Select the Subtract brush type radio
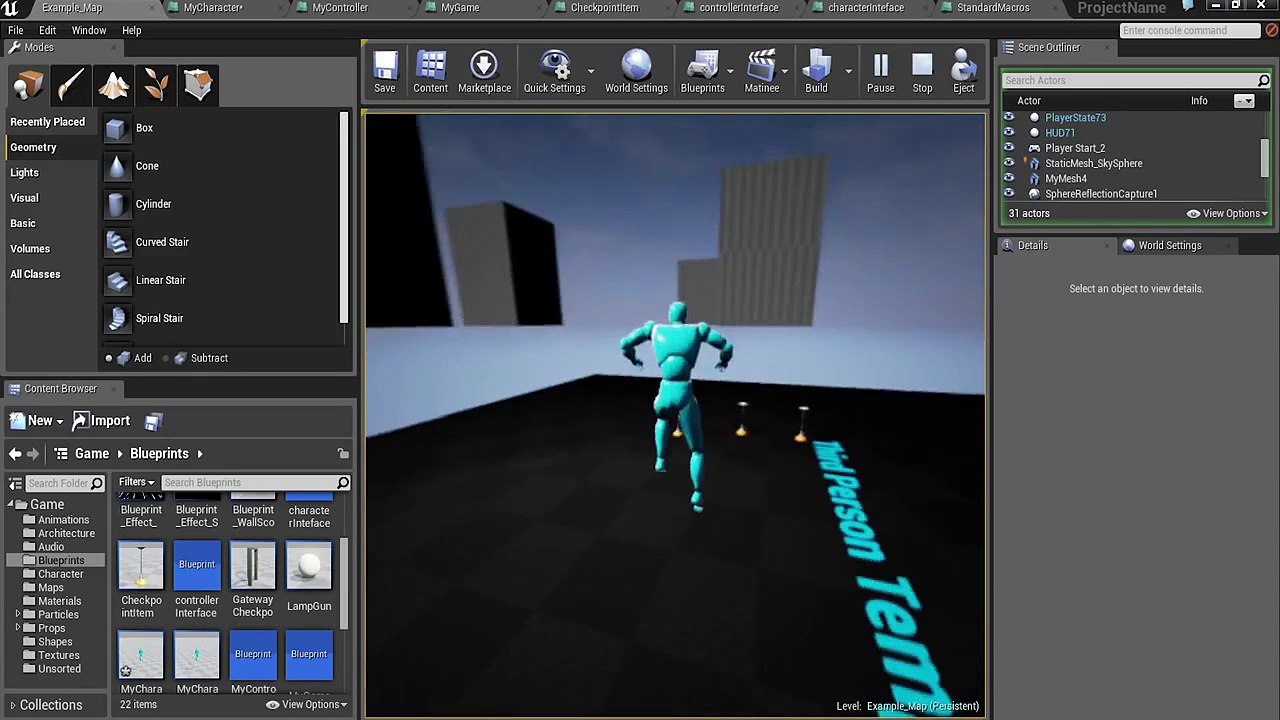The width and height of the screenshot is (1280, 720). coord(166,358)
